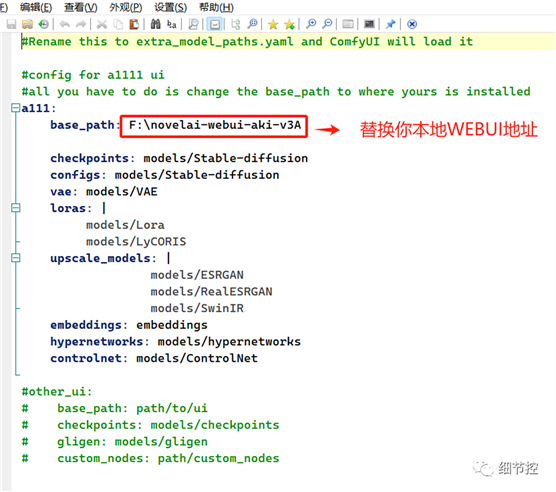Open the 帮助(H) menu
556x492 pixels.
(216, 7)
